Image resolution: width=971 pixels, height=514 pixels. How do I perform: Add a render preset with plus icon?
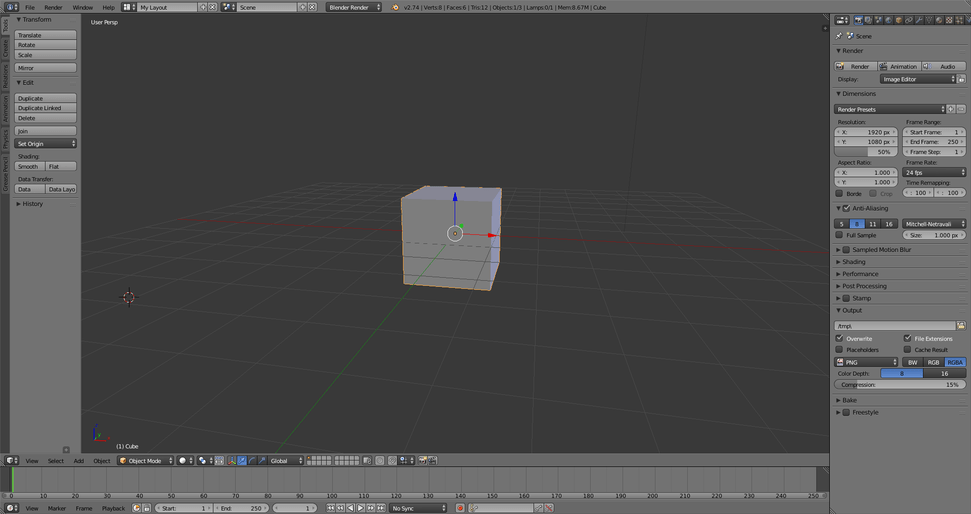tap(951, 109)
